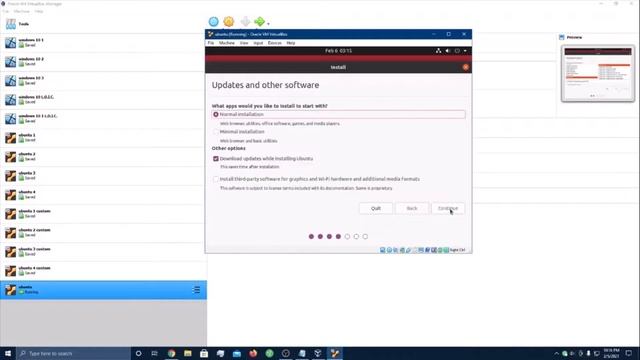
Task: Select the 'ubuntu 3' virtual machine
Action: 103,176
